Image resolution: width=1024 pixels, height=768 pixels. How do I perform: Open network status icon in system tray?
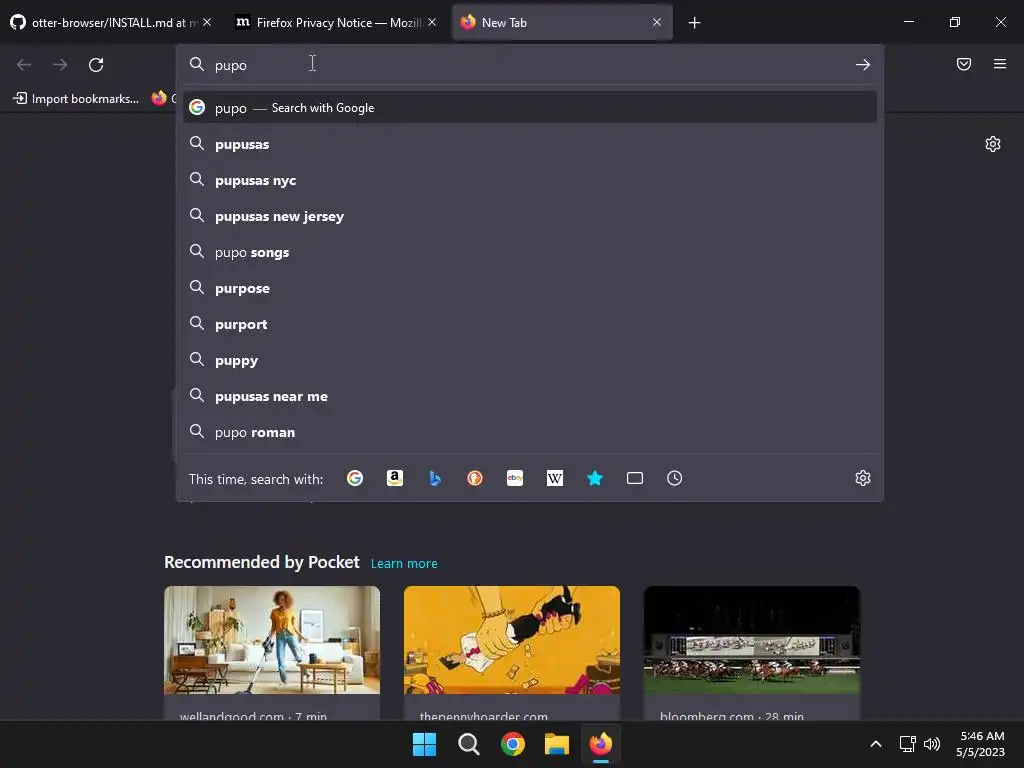tap(907, 744)
